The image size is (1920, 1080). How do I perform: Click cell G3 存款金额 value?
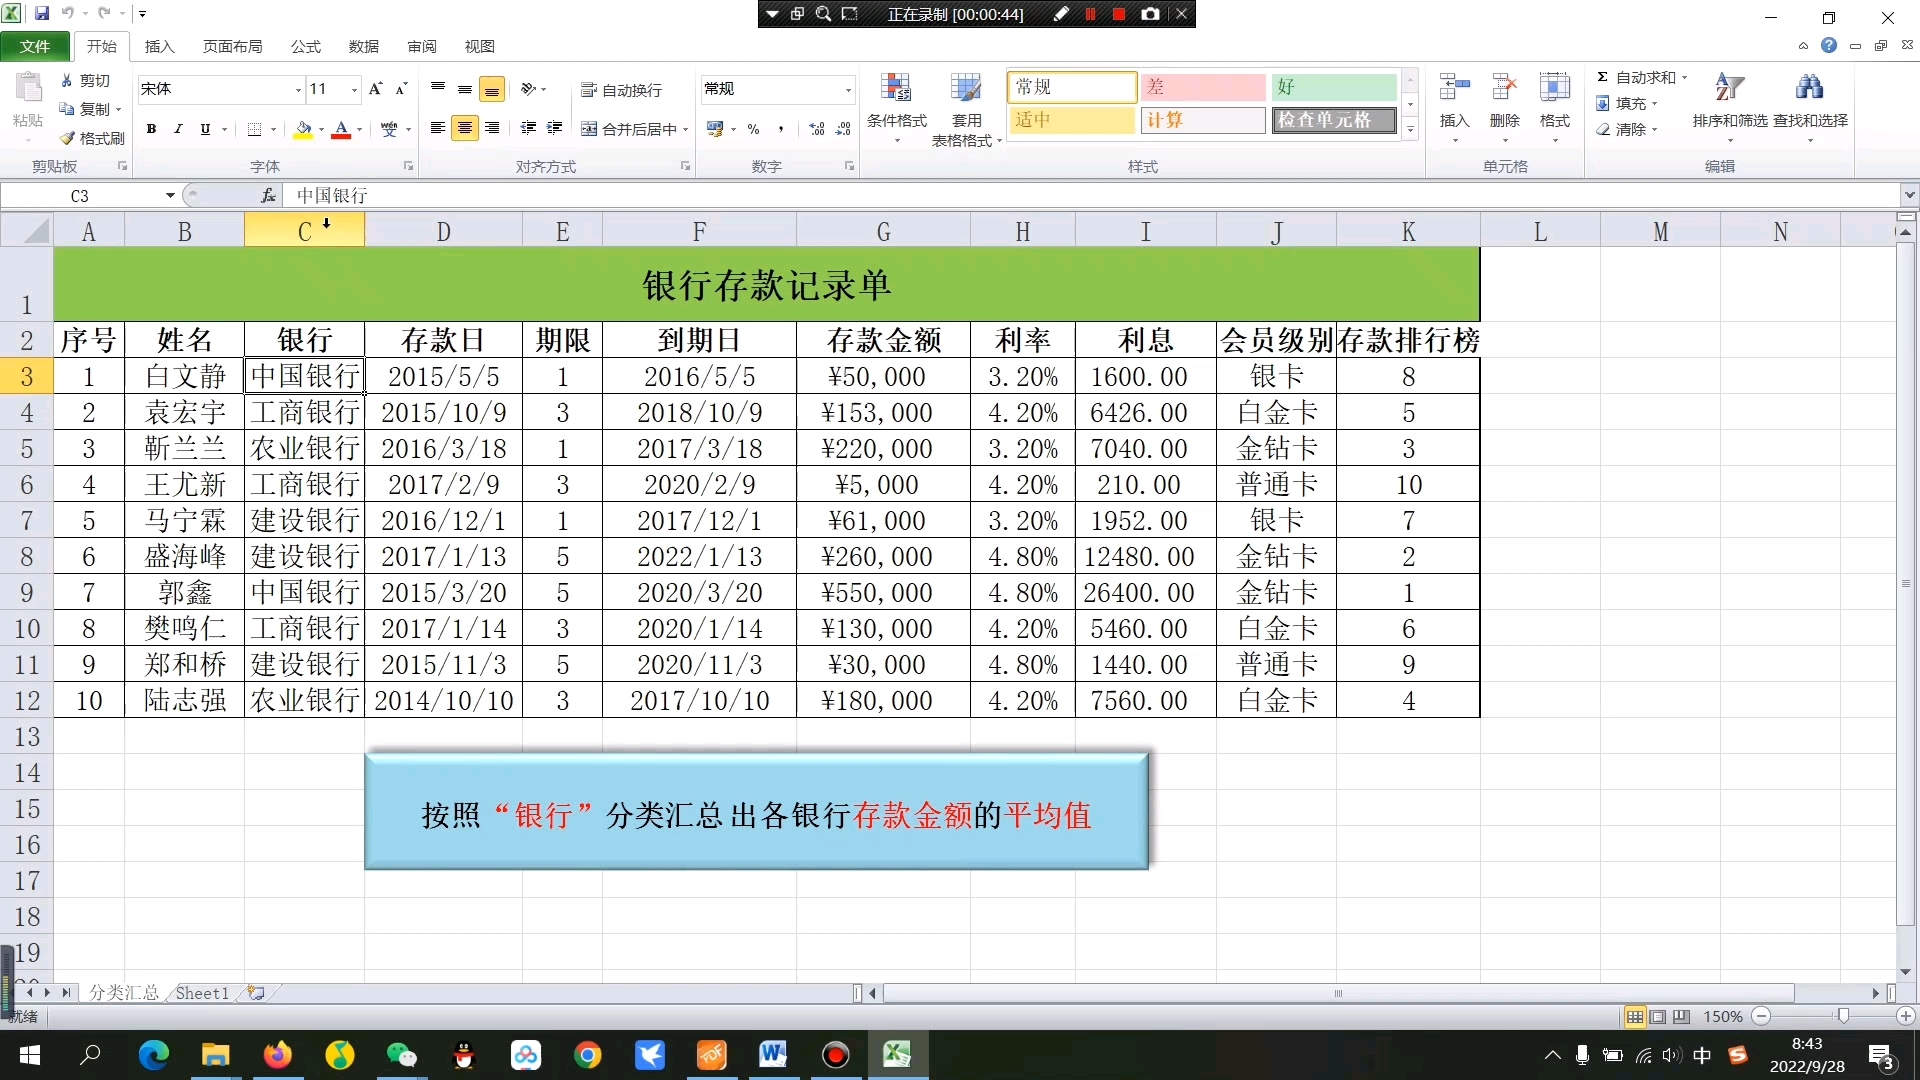[882, 377]
